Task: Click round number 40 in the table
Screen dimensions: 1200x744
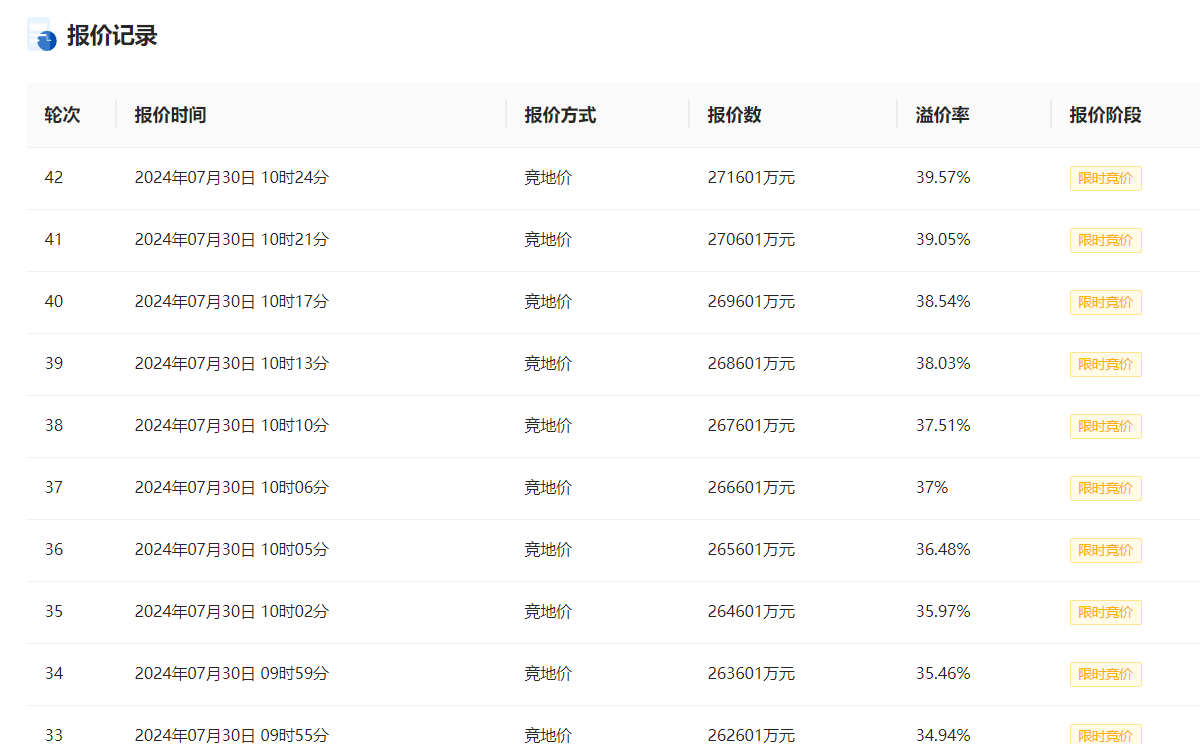Action: tap(54, 302)
